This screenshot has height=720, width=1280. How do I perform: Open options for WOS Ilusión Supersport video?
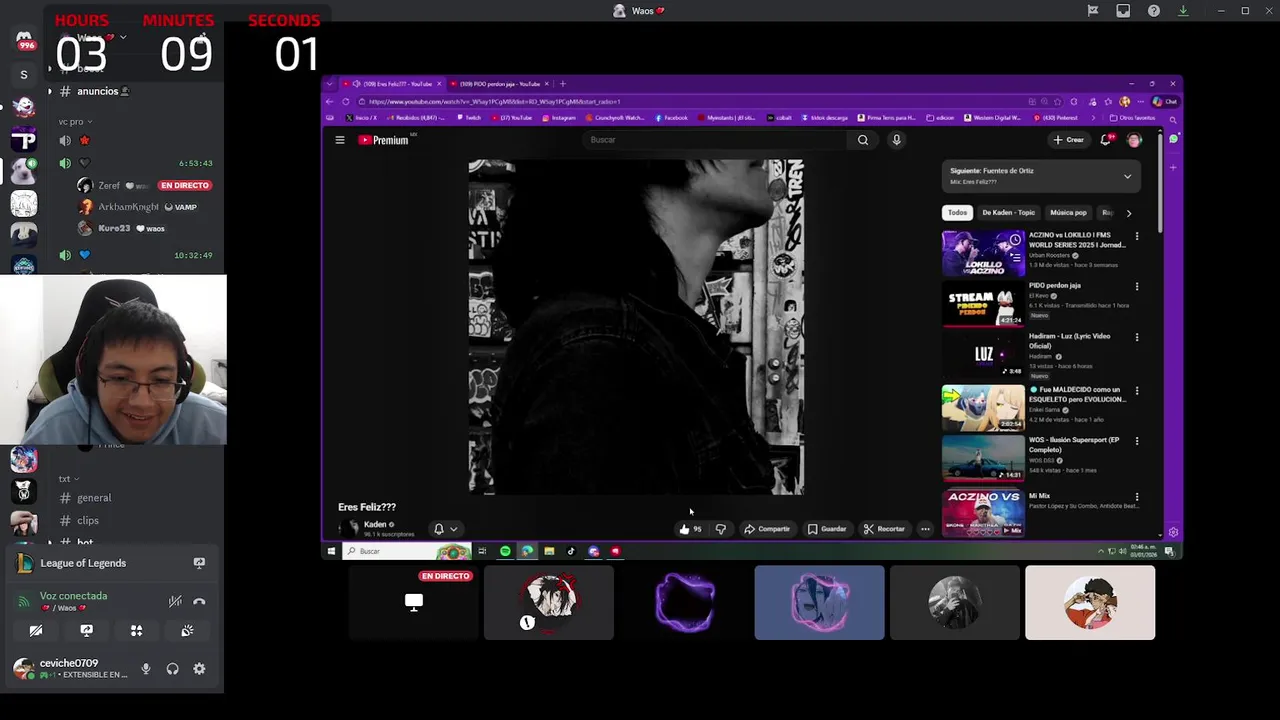[1137, 441]
